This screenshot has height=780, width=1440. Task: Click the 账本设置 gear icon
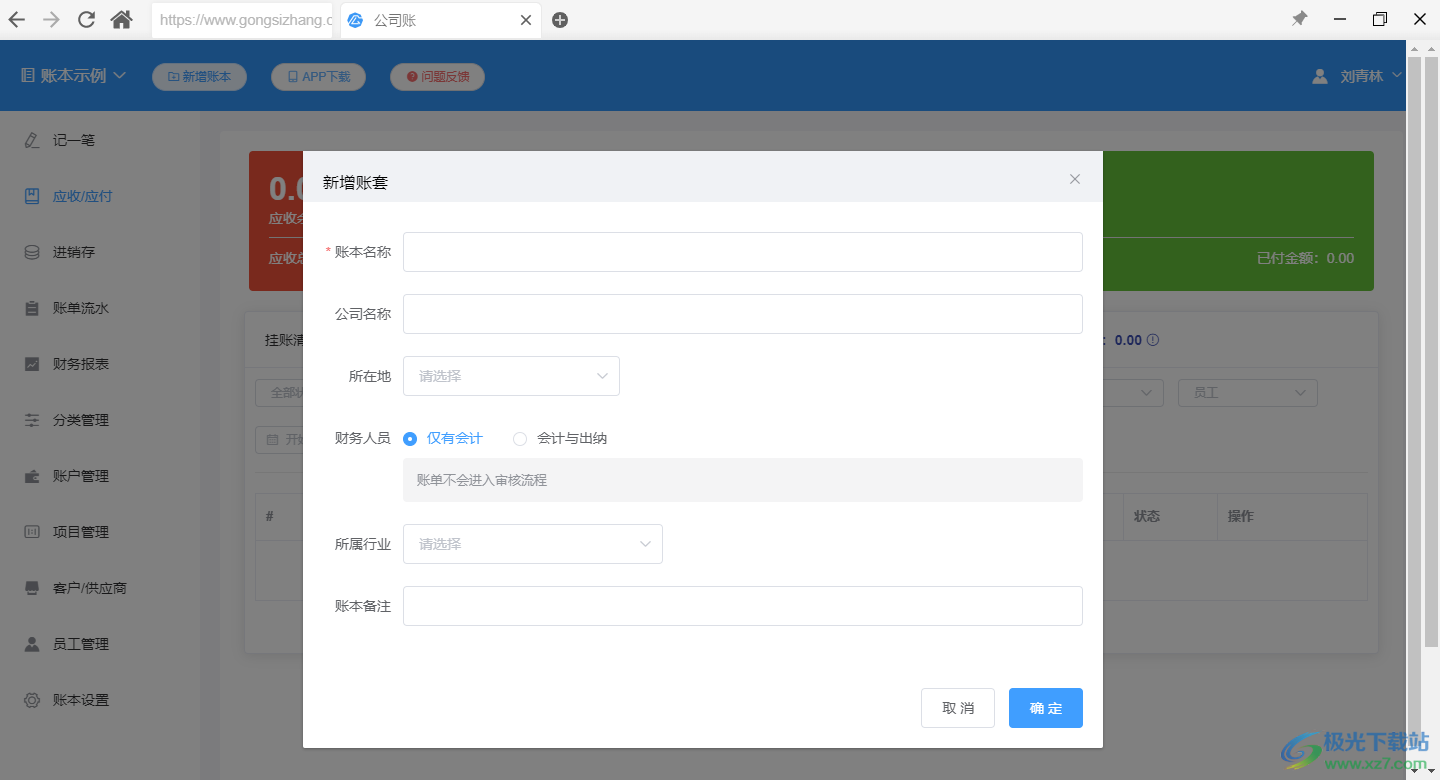tap(32, 700)
